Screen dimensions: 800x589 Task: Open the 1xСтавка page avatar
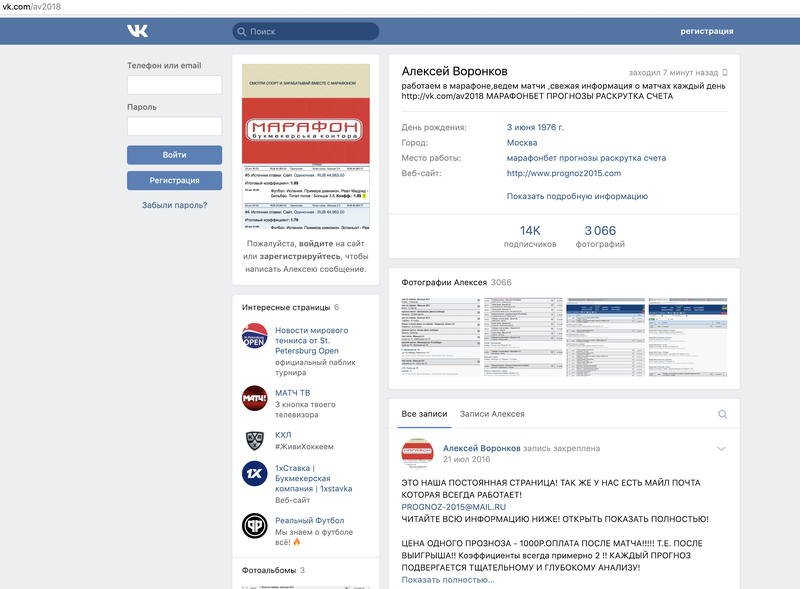coord(255,473)
